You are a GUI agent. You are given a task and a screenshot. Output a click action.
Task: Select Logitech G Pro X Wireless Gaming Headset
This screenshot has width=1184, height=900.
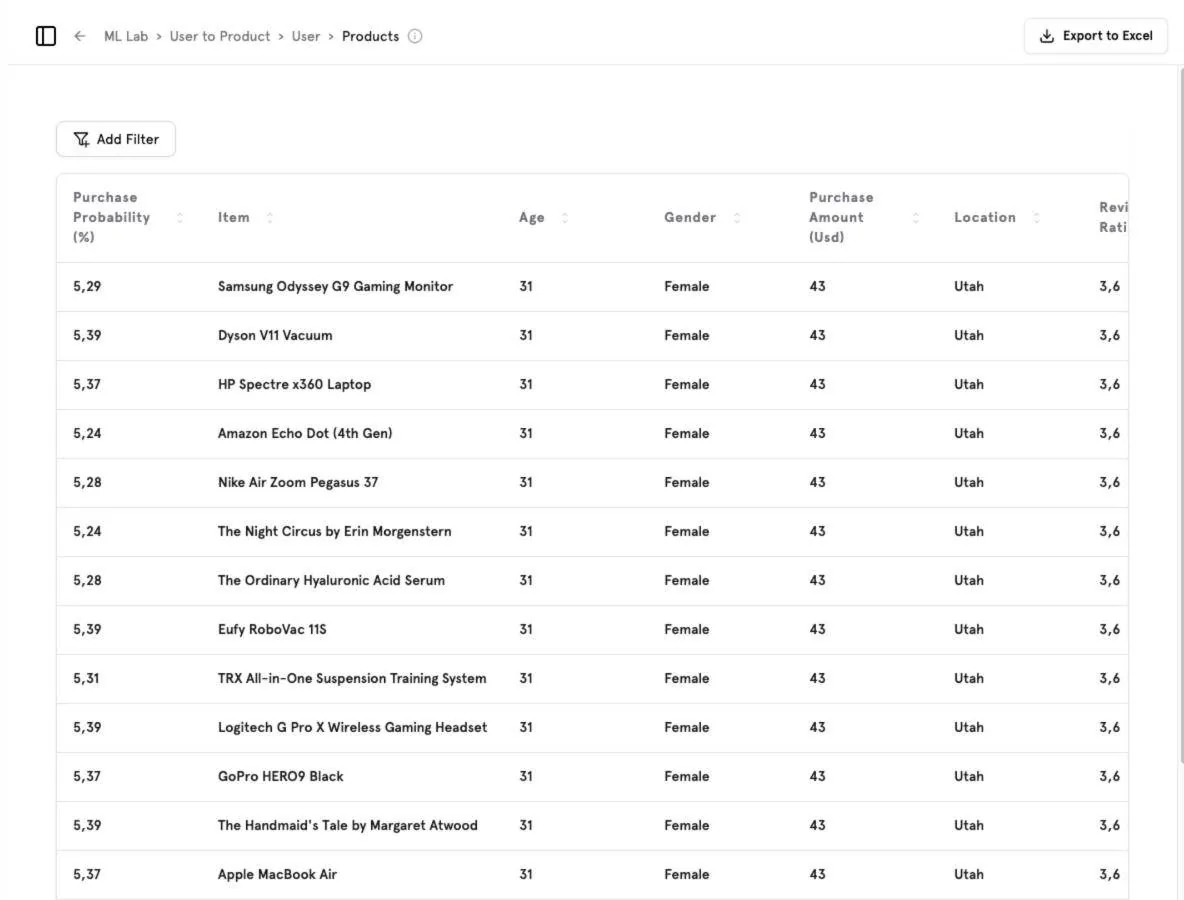coord(353,727)
